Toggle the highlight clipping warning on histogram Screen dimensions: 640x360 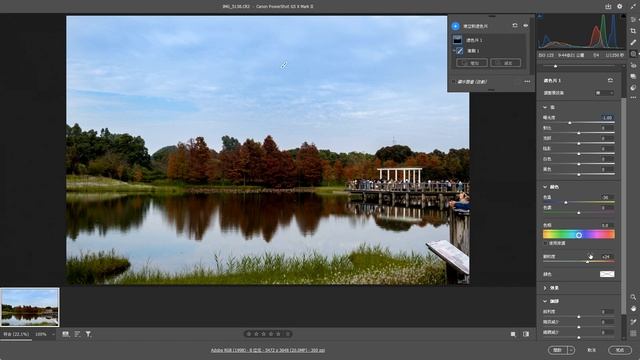coord(623,16)
